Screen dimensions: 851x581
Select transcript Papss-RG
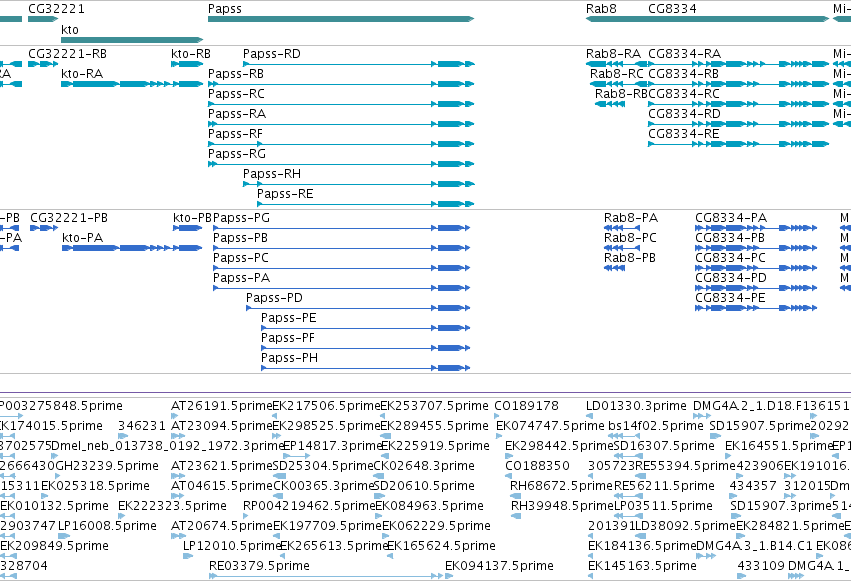(x=341, y=164)
